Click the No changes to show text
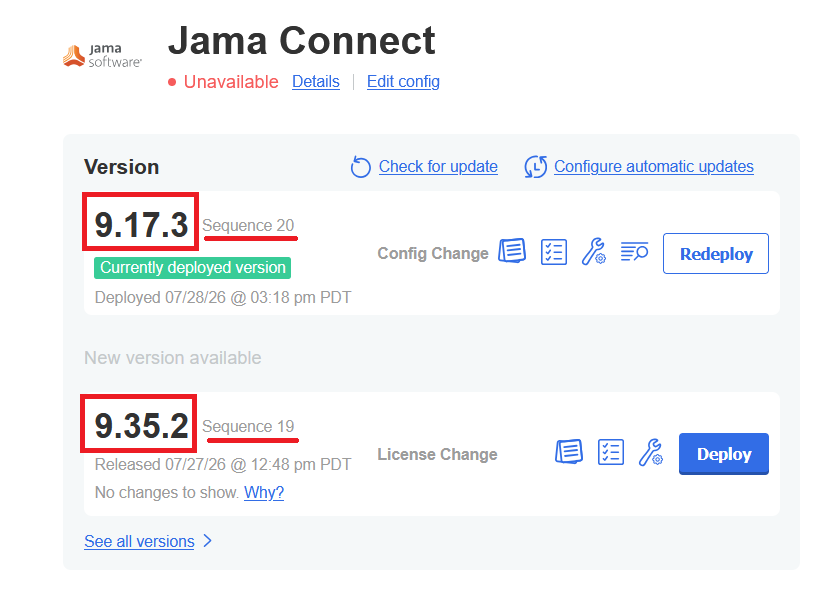824x593 pixels. (x=167, y=493)
